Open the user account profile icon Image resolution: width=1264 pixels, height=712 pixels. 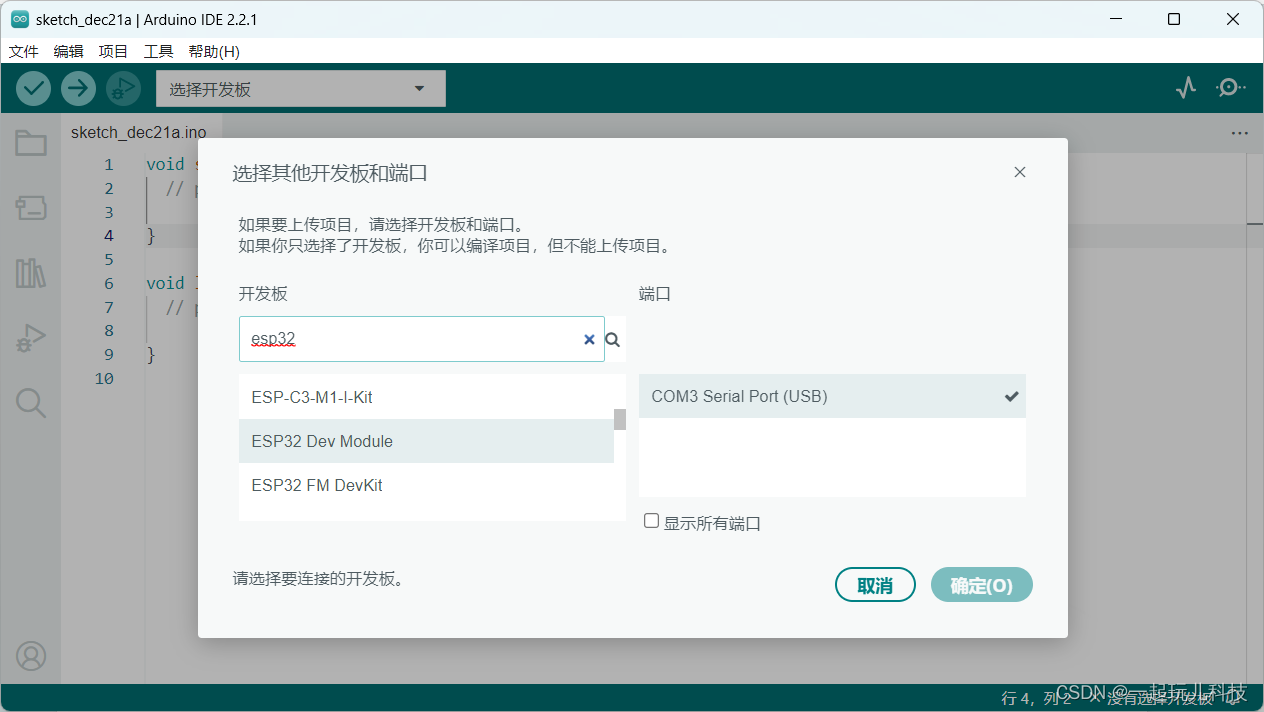pyautogui.click(x=31, y=656)
